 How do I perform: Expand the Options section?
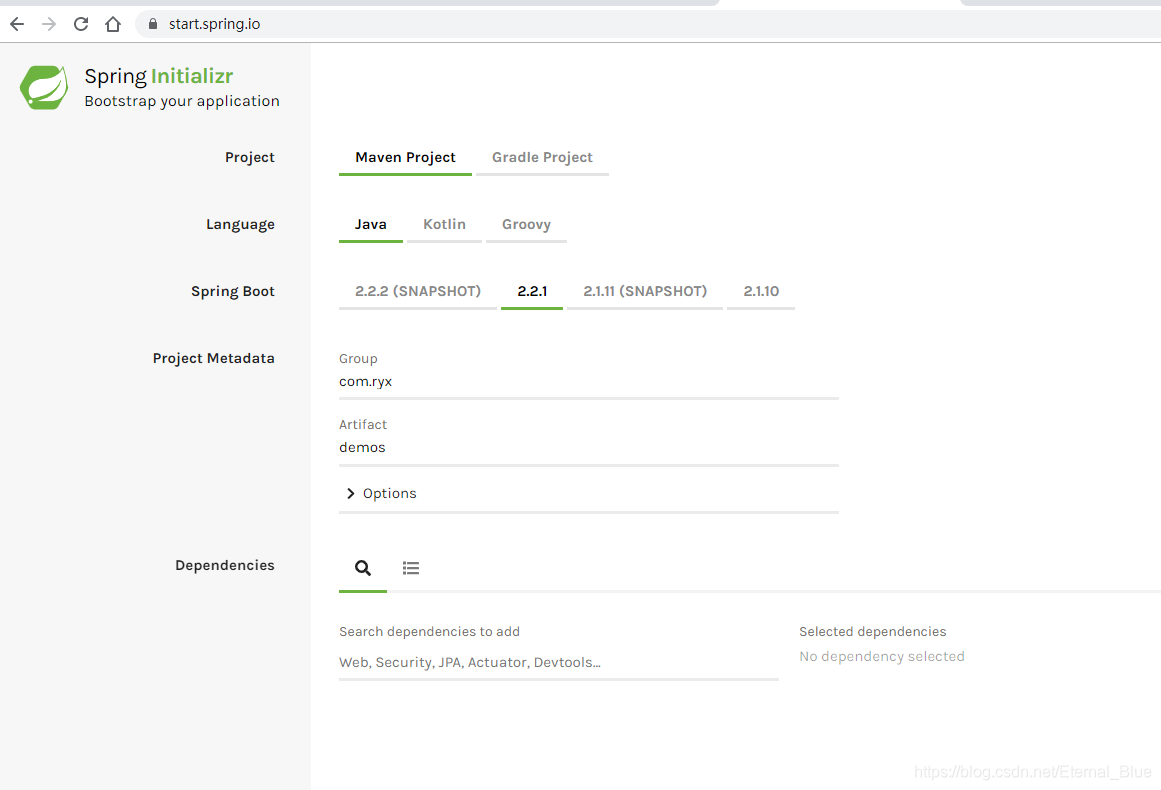click(381, 494)
